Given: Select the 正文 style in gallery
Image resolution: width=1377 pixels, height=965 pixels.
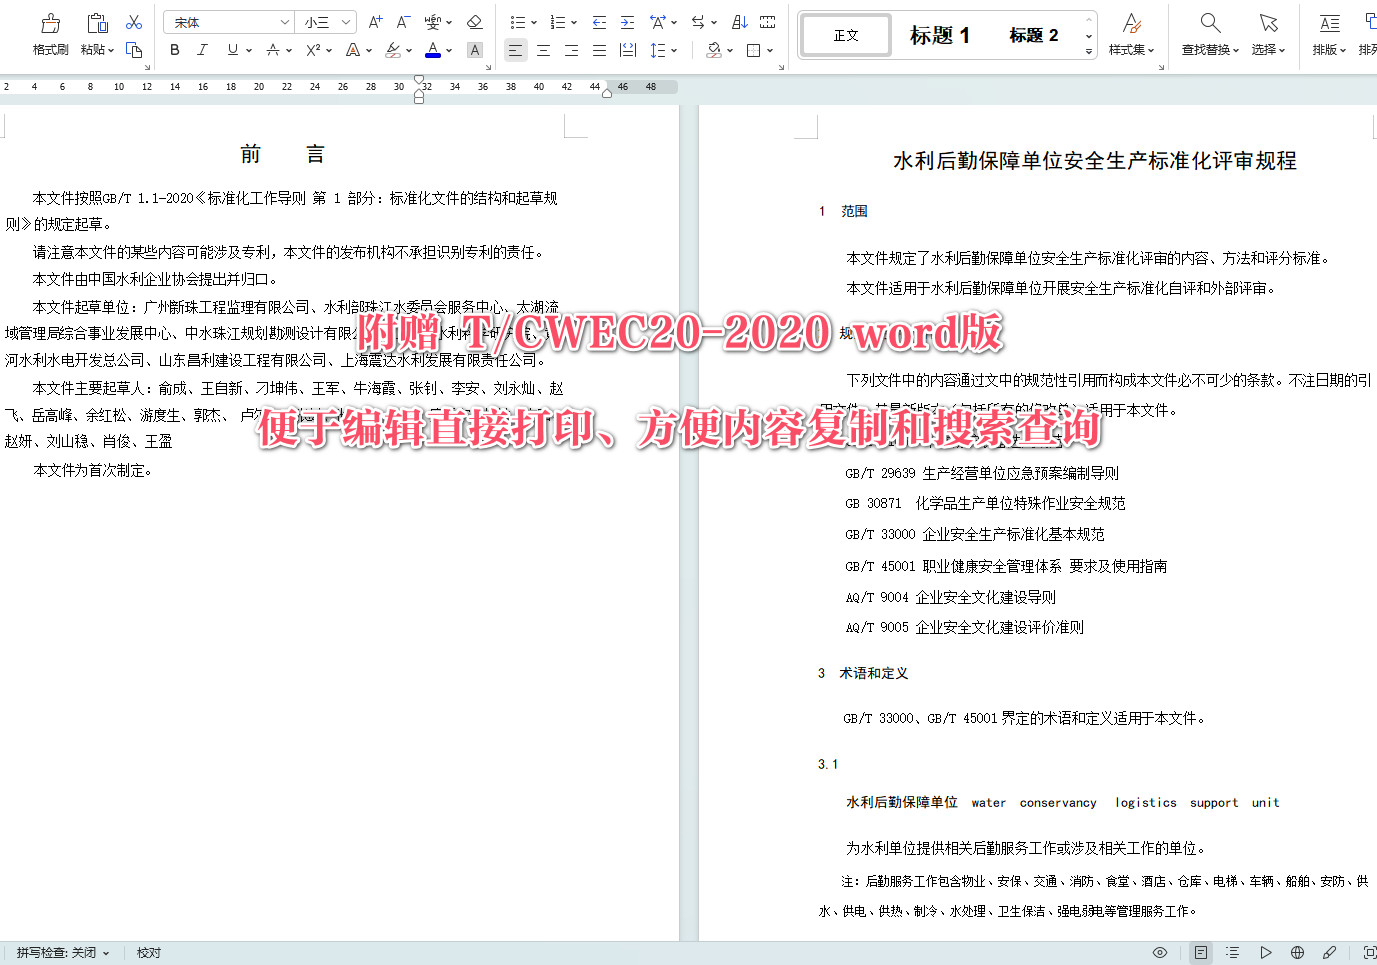Looking at the screenshot, I should [x=845, y=33].
